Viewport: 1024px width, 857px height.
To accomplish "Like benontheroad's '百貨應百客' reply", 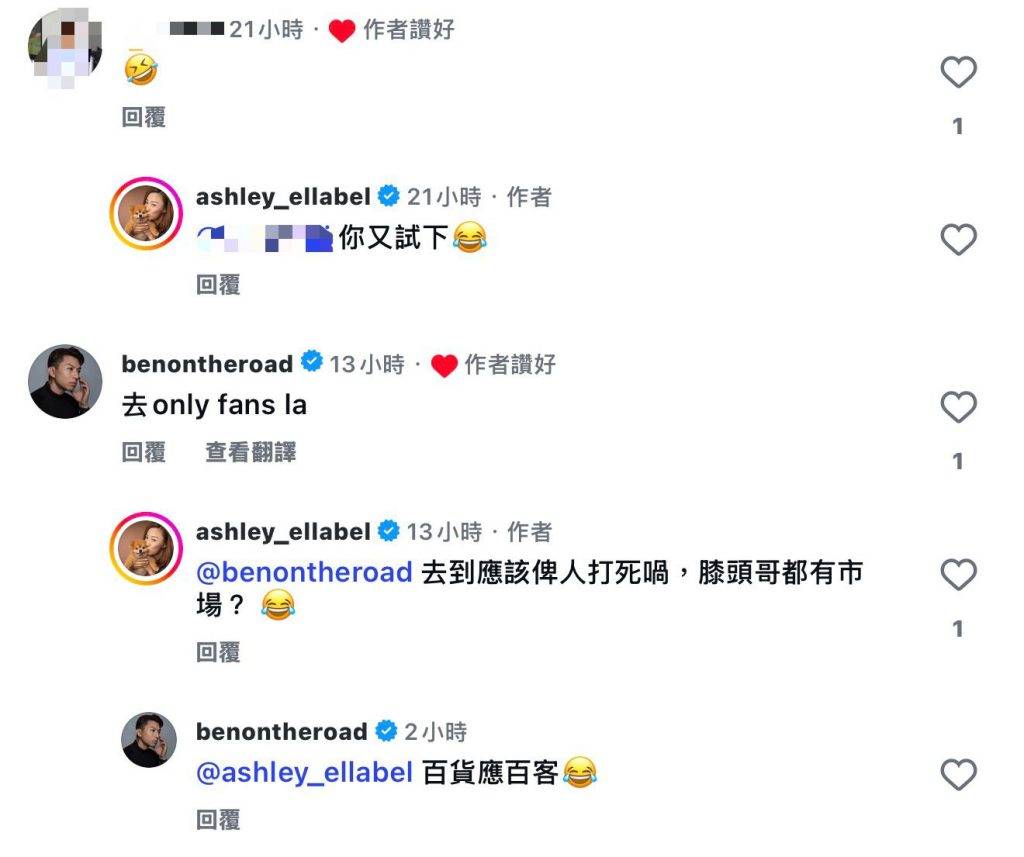I will pos(958,774).
